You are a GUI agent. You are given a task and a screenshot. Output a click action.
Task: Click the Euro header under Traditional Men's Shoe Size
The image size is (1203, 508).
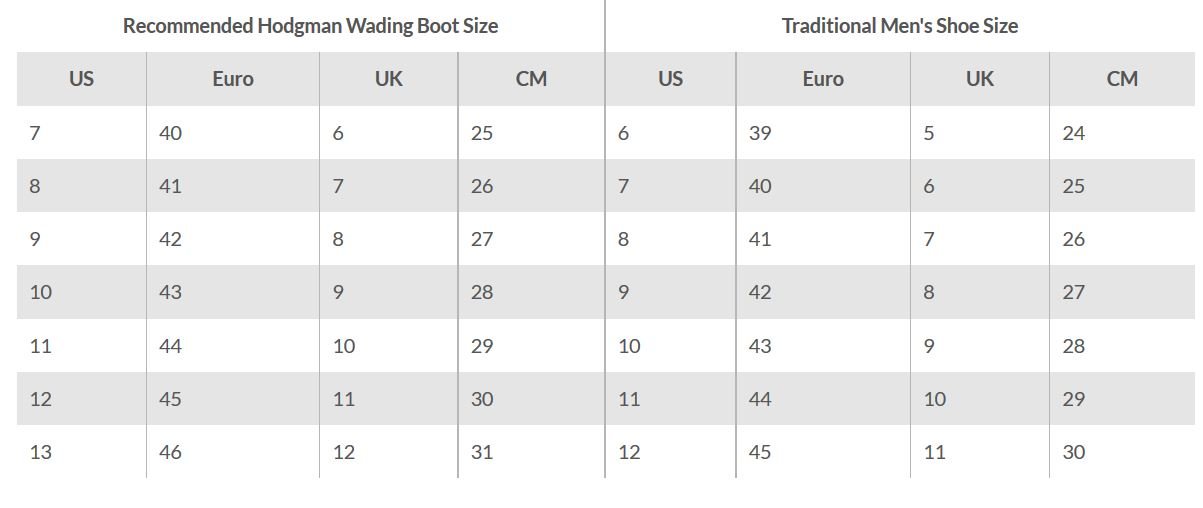click(822, 78)
